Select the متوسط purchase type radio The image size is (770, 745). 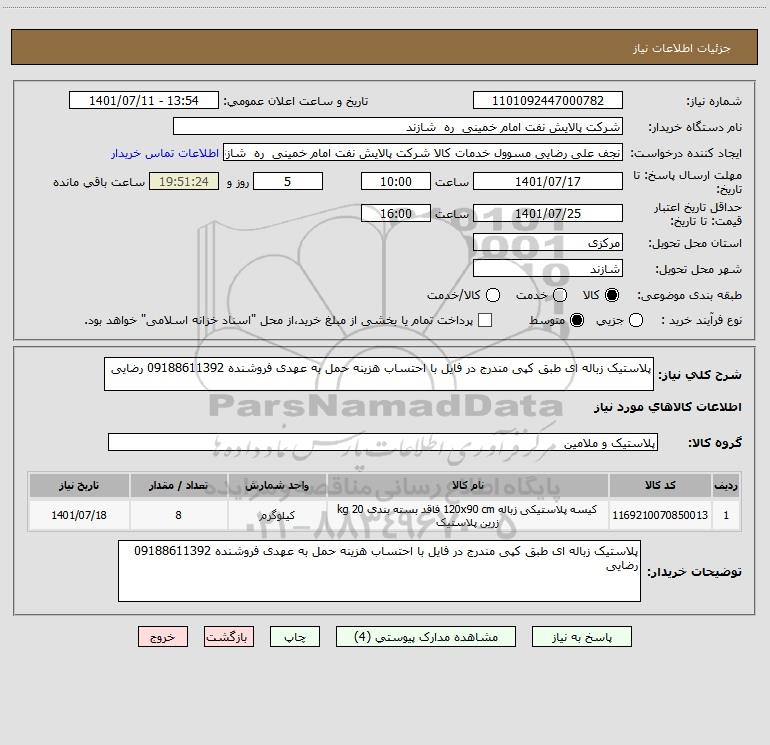[x=575, y=320]
